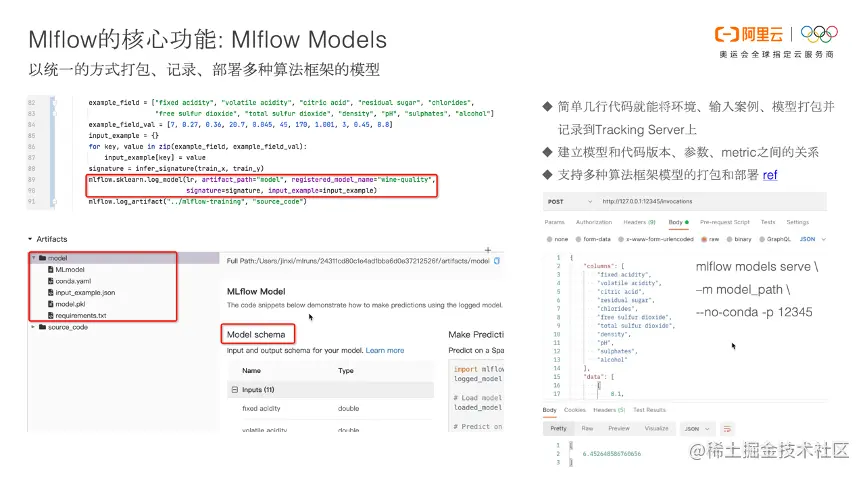Viewport: 866px width, 477px height.
Task: Click the plus icon above the full path
Action: 488,250
